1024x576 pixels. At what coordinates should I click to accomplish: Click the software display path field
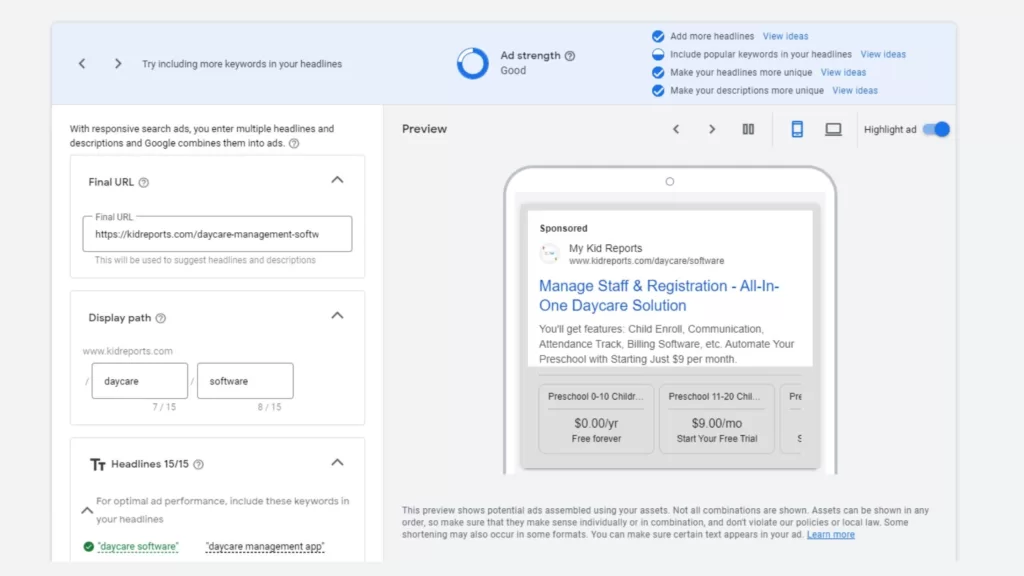click(x=246, y=381)
